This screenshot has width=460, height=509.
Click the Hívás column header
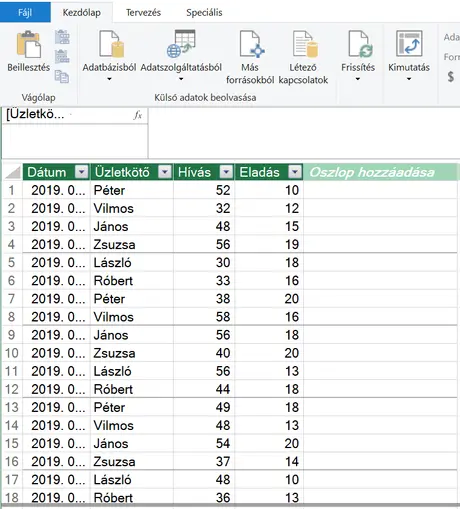(204, 172)
